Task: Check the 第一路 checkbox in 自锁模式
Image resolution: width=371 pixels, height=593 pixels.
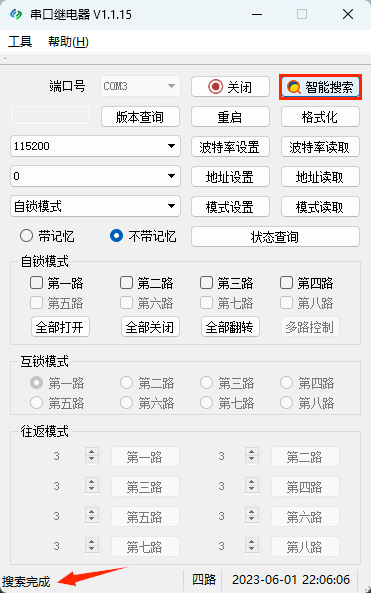Action: click(x=36, y=283)
